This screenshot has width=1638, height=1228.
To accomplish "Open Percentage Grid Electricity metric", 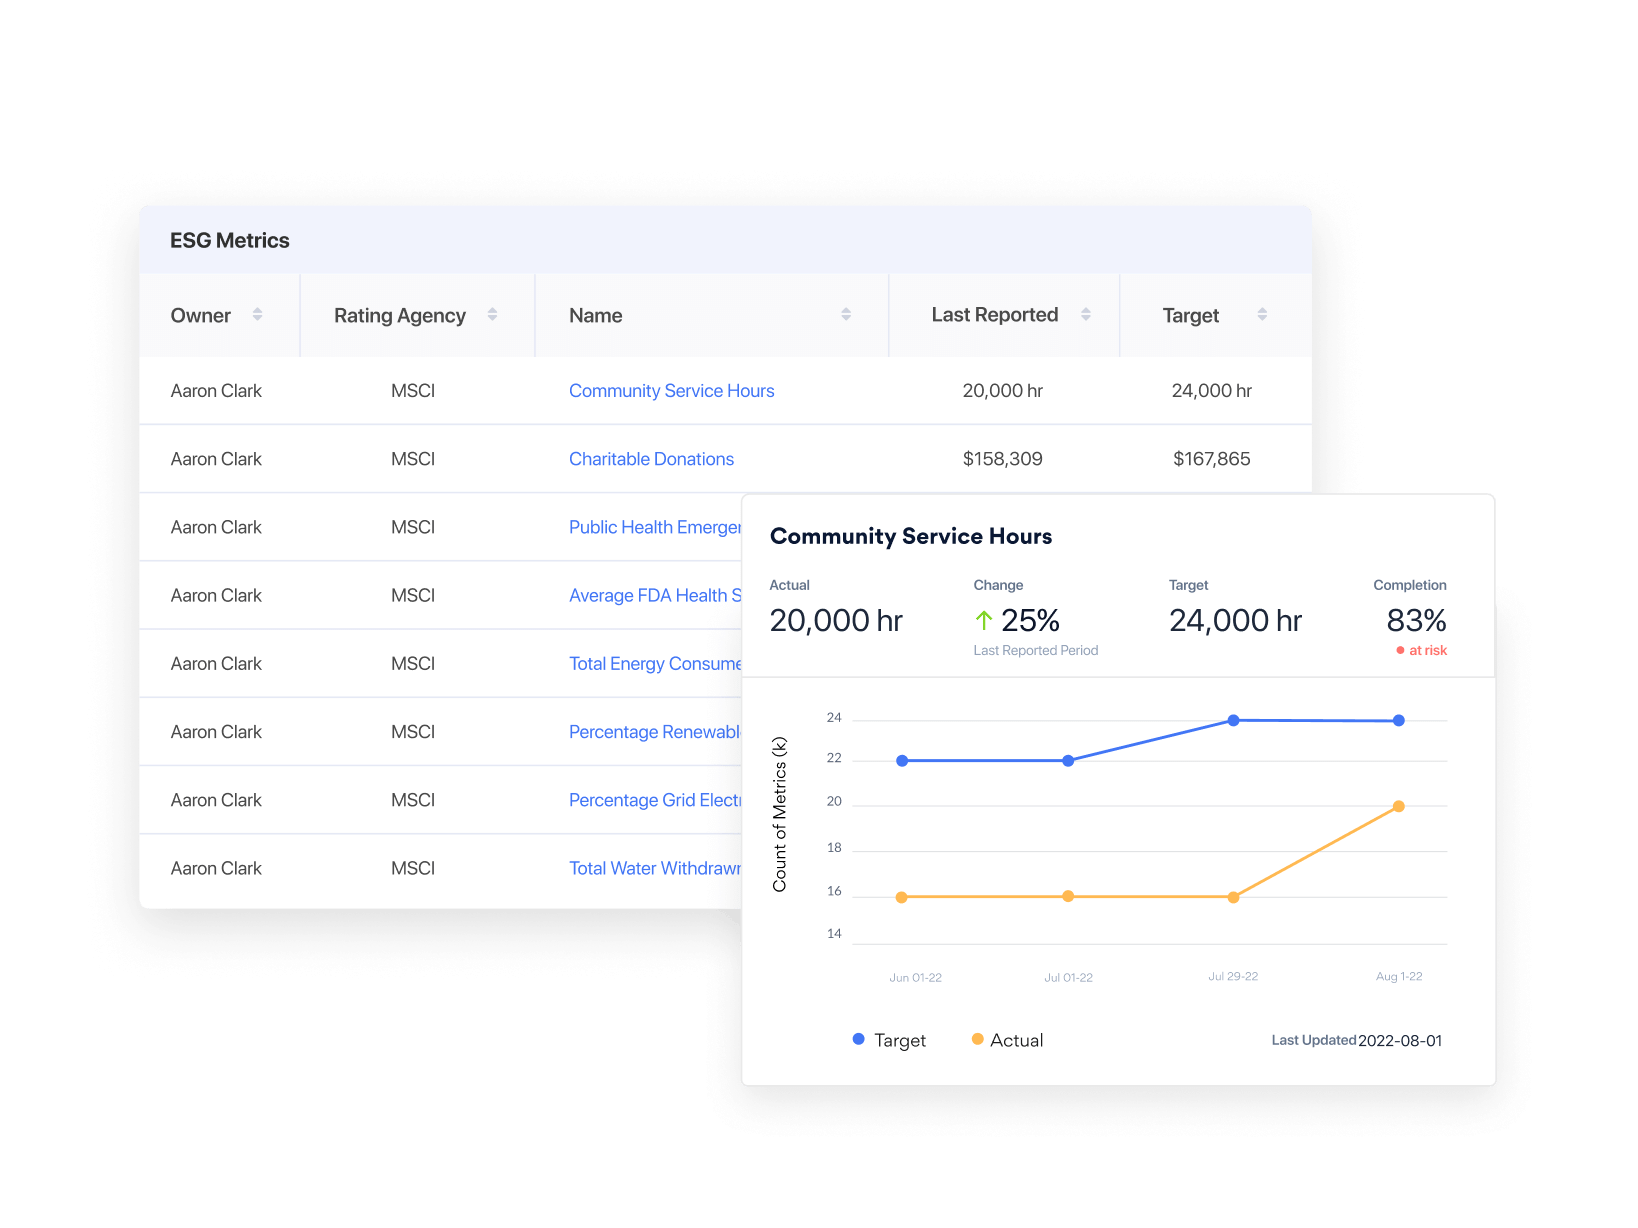I will (654, 800).
